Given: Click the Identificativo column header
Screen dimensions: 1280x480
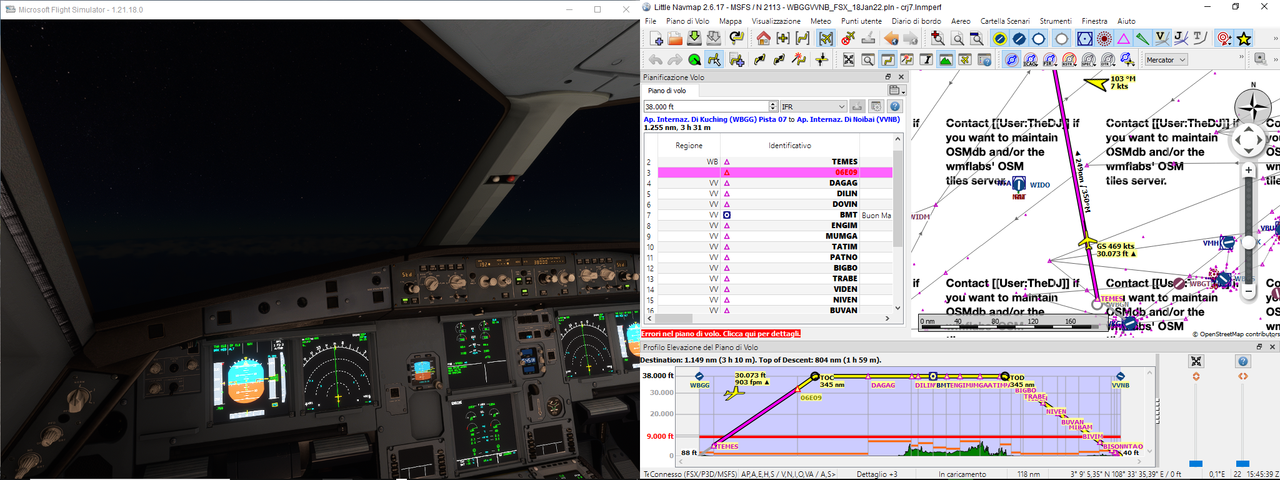Looking at the screenshot, I should pyautogui.click(x=789, y=145).
